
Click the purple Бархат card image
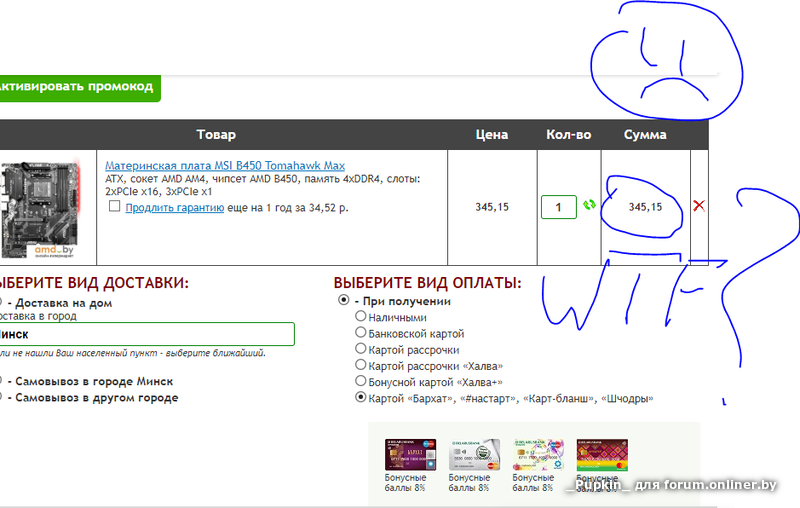click(x=410, y=455)
